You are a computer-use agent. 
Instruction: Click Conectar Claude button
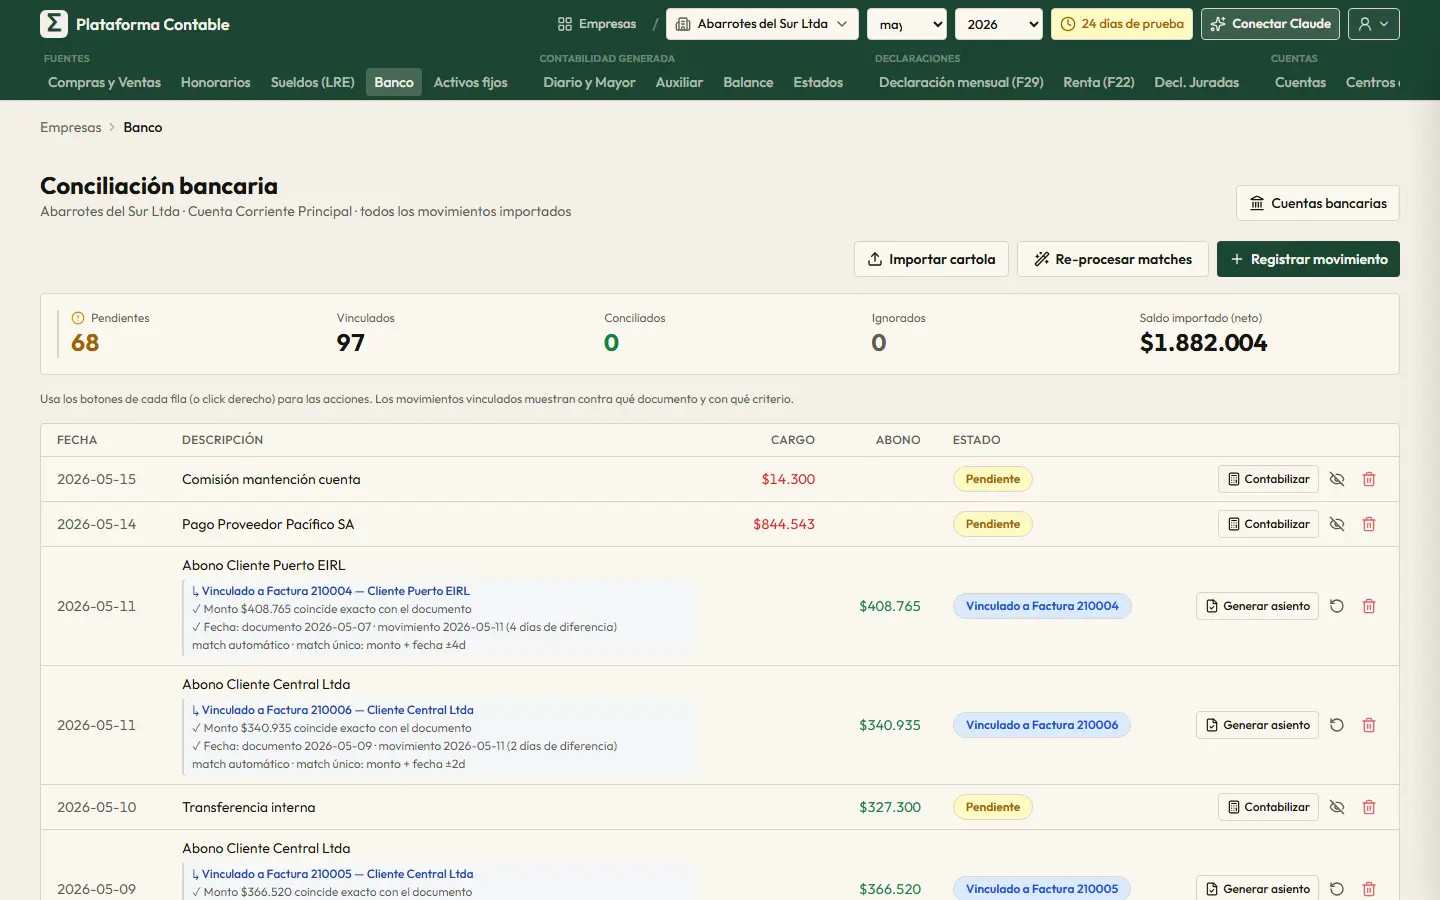point(1271,24)
